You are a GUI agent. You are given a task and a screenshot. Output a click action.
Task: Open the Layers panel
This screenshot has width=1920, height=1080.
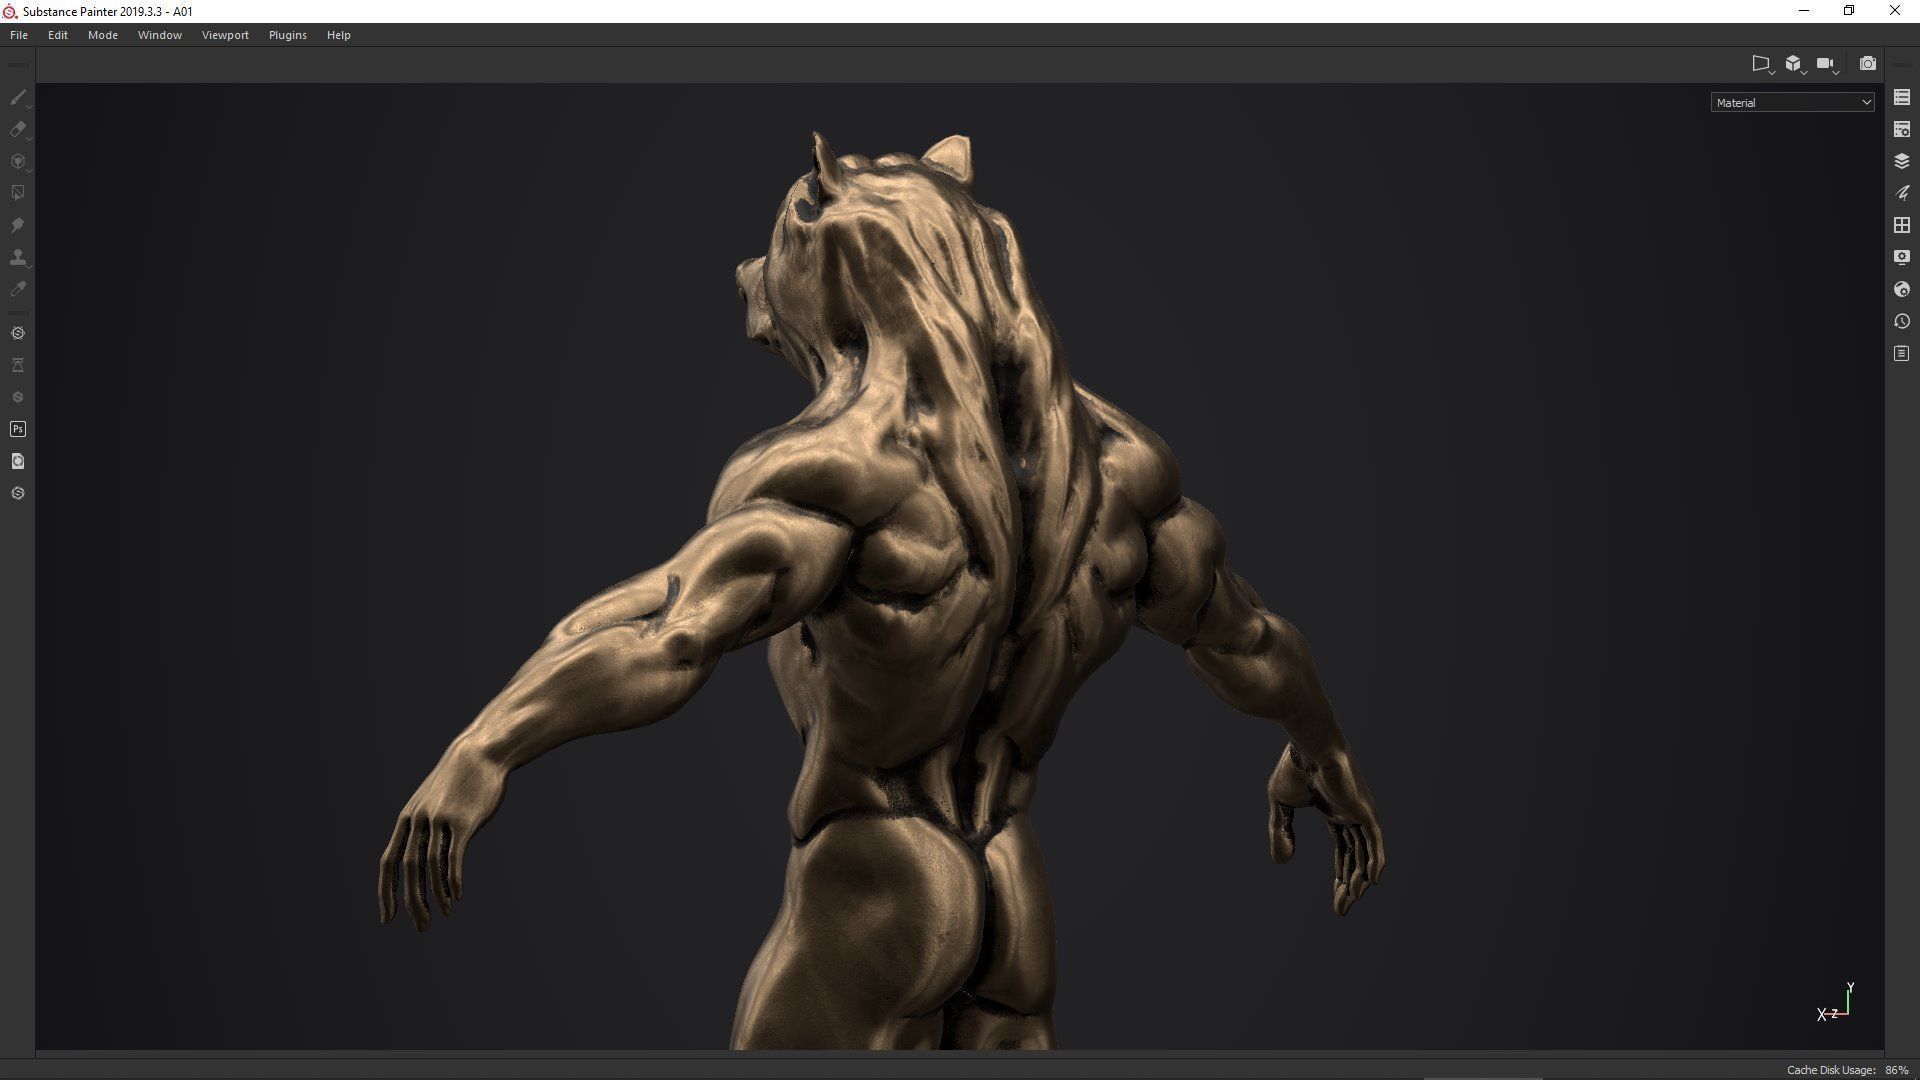[x=1902, y=161]
